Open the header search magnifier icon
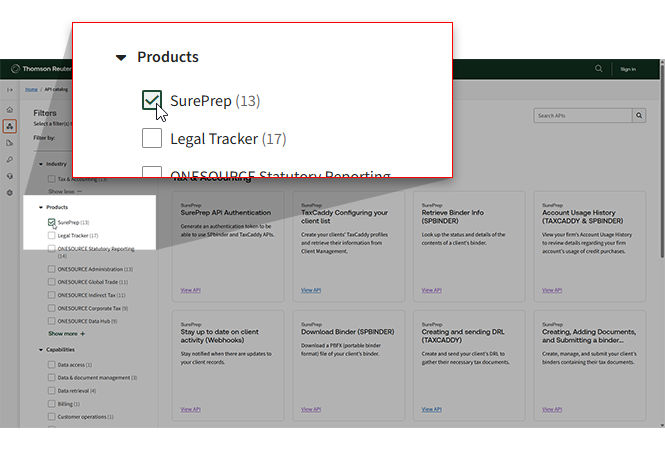The height and width of the screenshot is (461, 665). 598,69
